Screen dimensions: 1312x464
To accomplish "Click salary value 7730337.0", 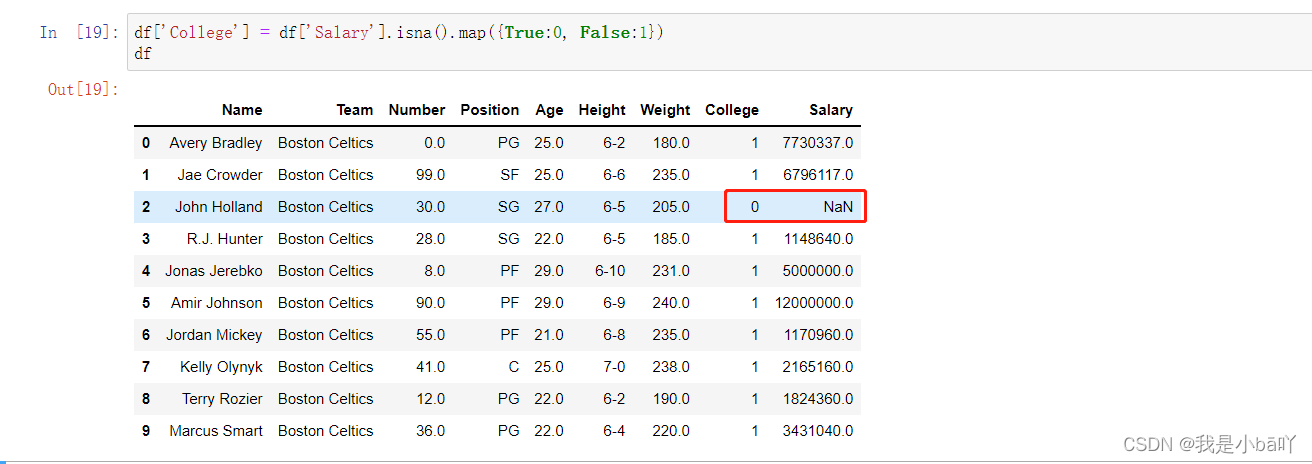I will 818,143.
